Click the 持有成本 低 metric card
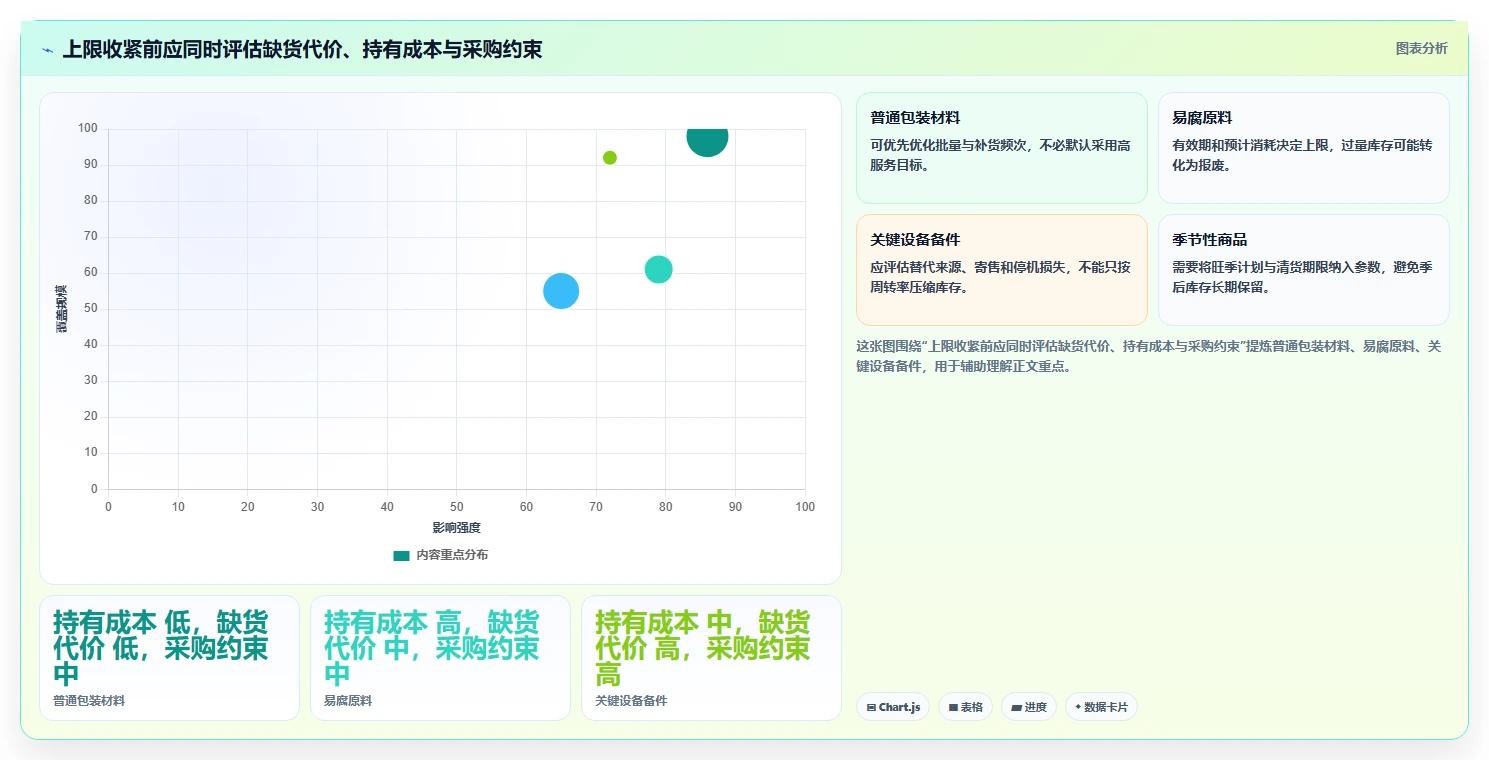Viewport: 1489px width, 760px height. 169,658
